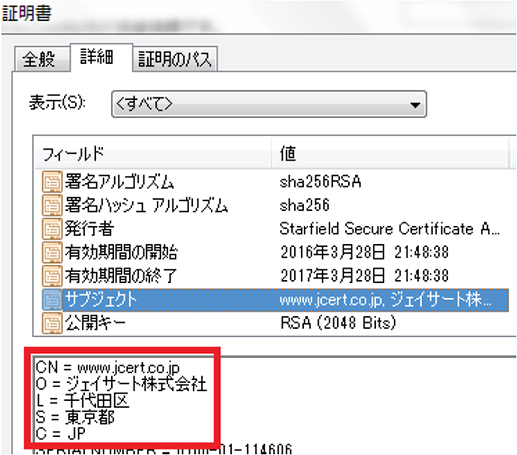Image resolution: width=517 pixels, height=455 pixels.
Task: Click the 2017年3月28日 21:48:38 value
Action: pyautogui.click(x=364, y=275)
